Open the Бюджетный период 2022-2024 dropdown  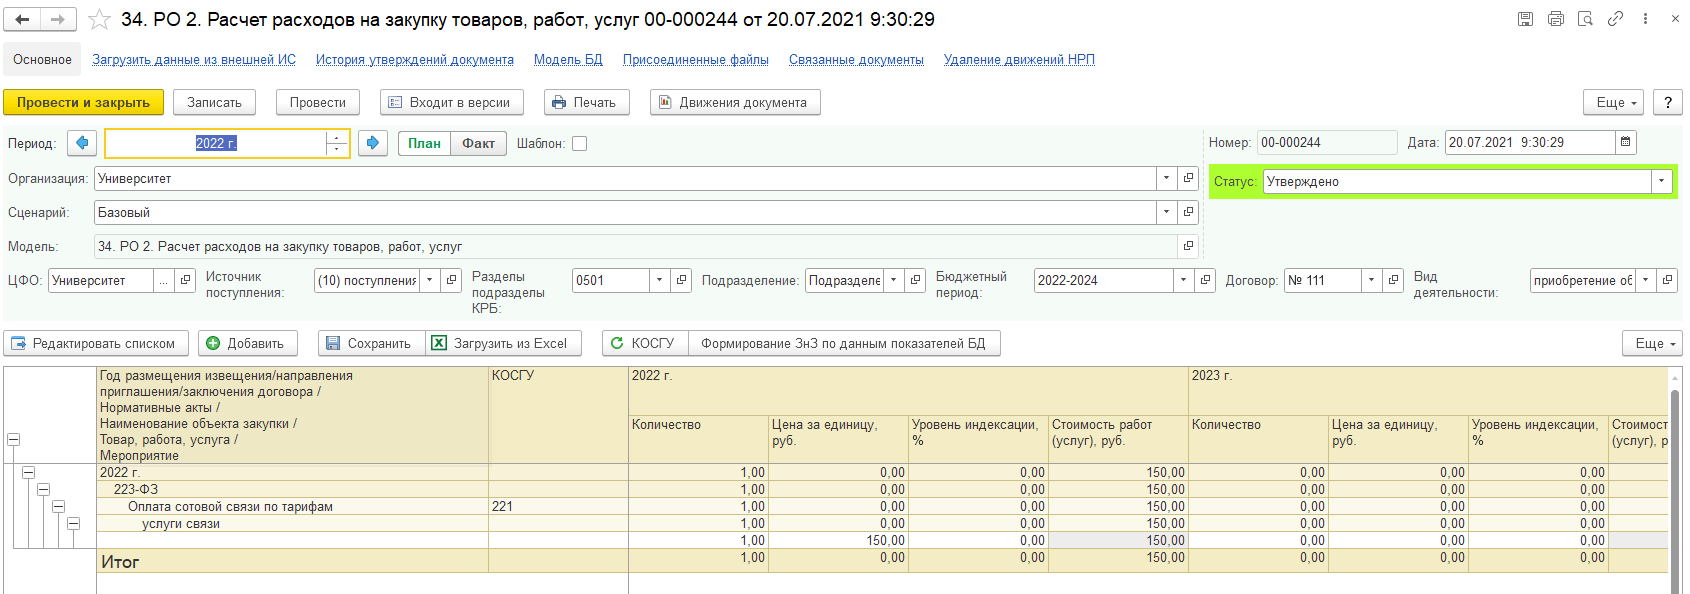[1184, 280]
